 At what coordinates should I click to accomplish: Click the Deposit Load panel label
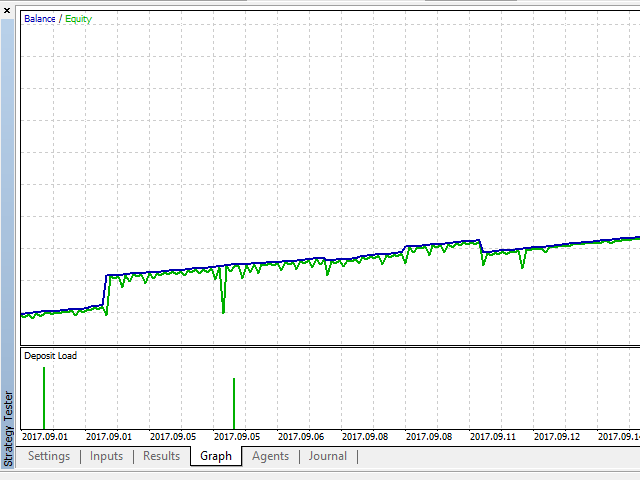(x=50, y=356)
